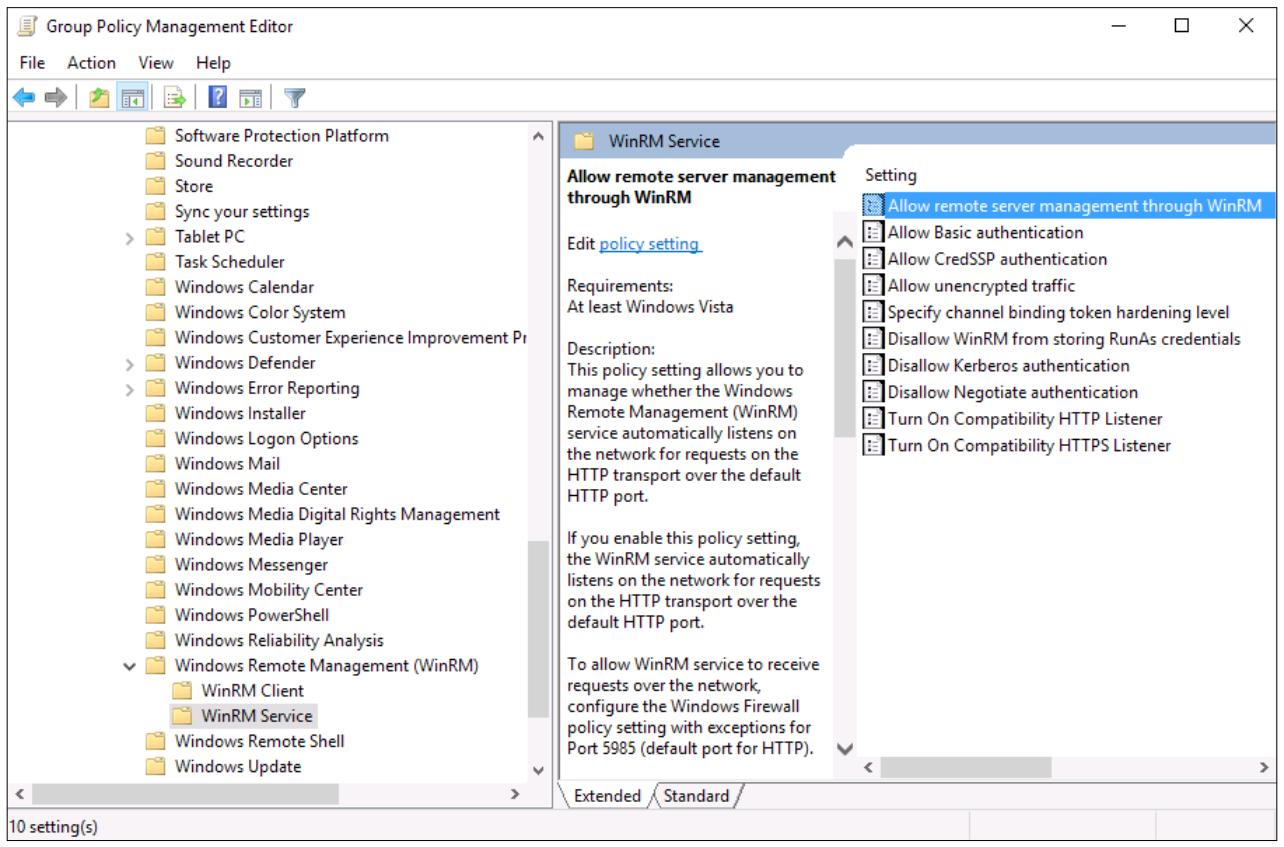
Task: Select Disallow WinRM from storing RunAs credentials
Action: [x=1064, y=339]
